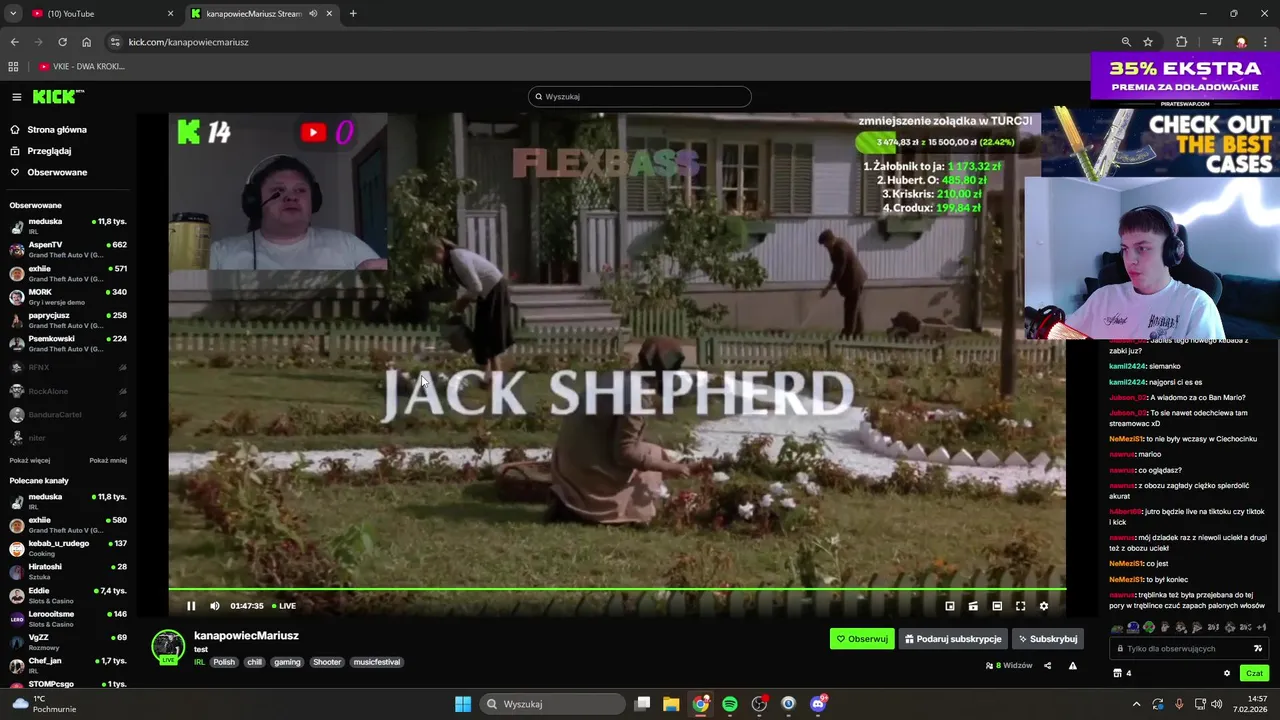Open Chrome extensions puzzle icon
The width and height of the screenshot is (1280, 720).
click(x=1181, y=42)
